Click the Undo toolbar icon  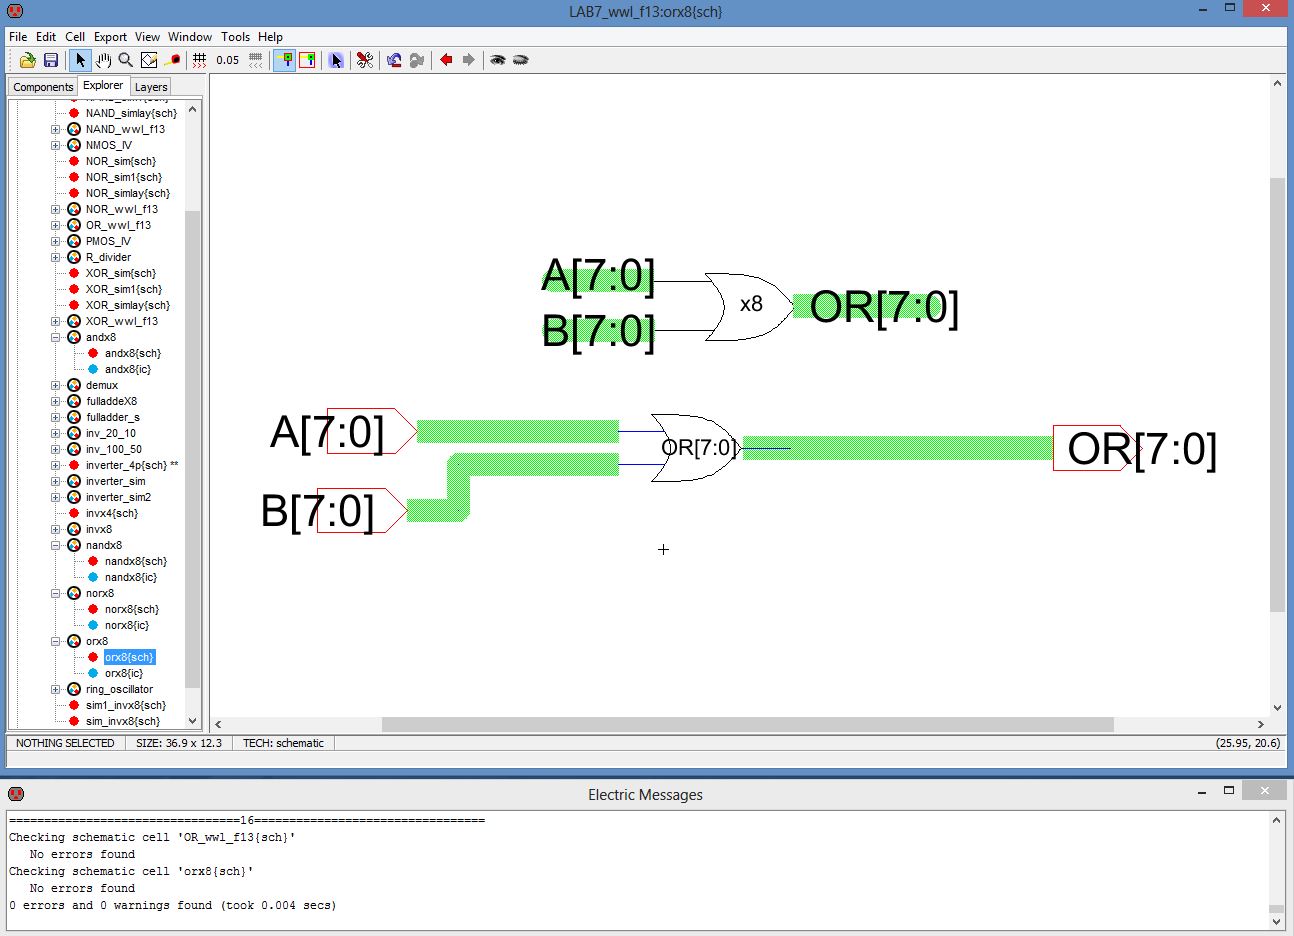tap(394, 60)
